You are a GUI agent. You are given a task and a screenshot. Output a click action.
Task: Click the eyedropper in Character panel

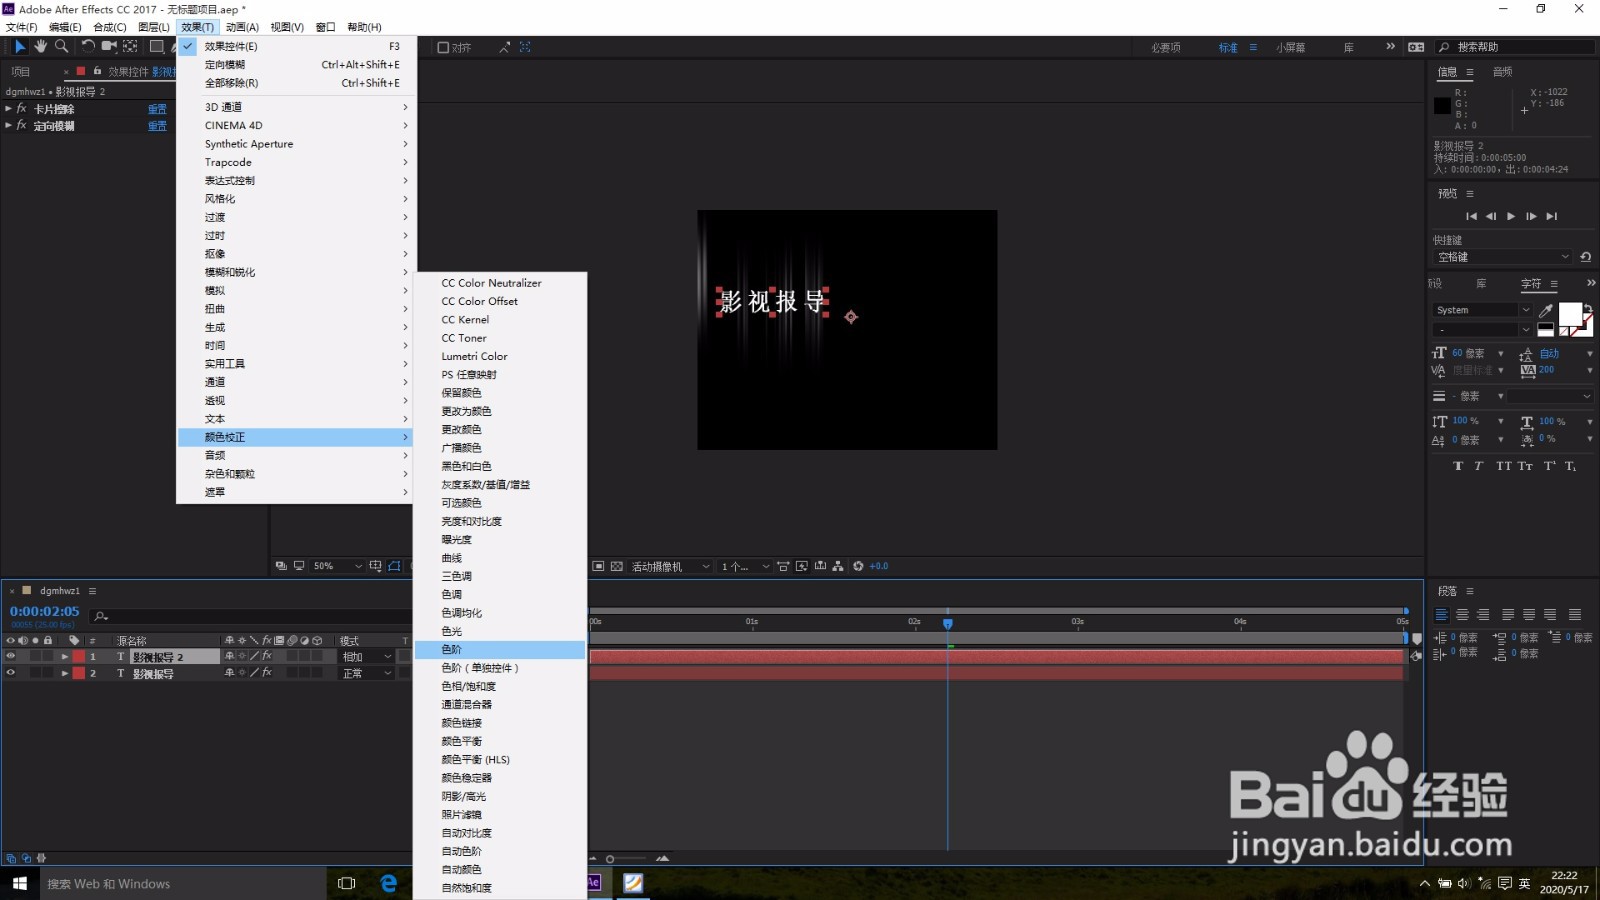point(1546,310)
